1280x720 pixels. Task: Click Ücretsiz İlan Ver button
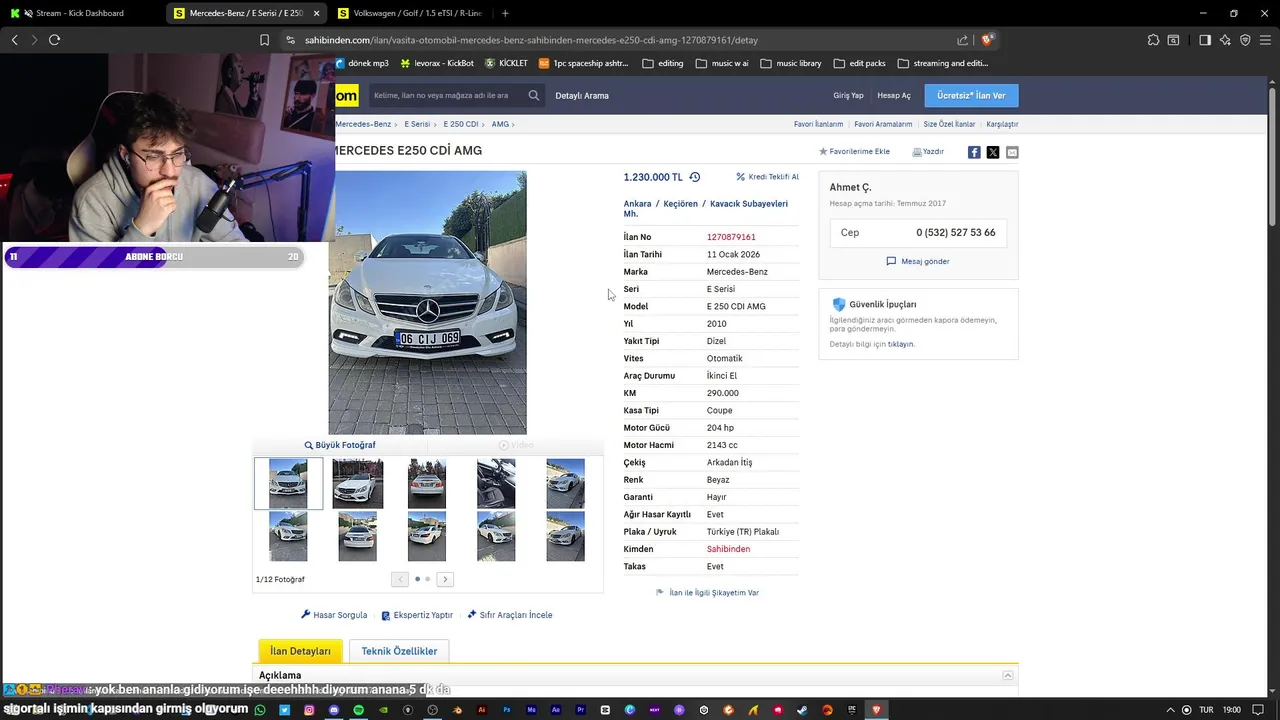(971, 95)
